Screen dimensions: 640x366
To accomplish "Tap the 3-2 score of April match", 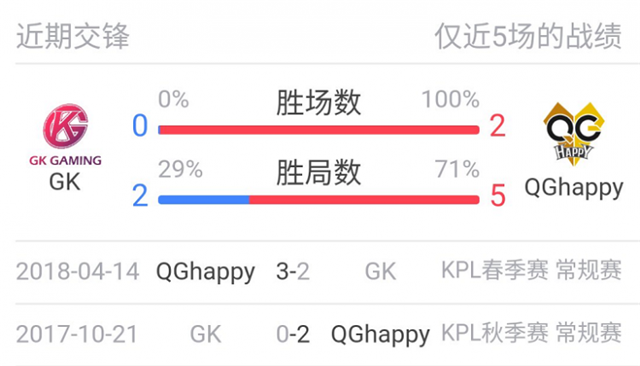I will [x=293, y=271].
